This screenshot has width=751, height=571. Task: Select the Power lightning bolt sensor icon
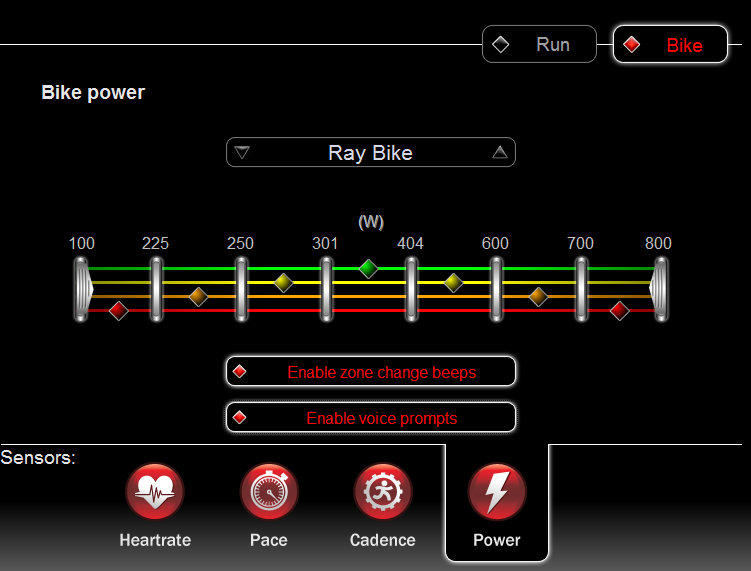497,492
